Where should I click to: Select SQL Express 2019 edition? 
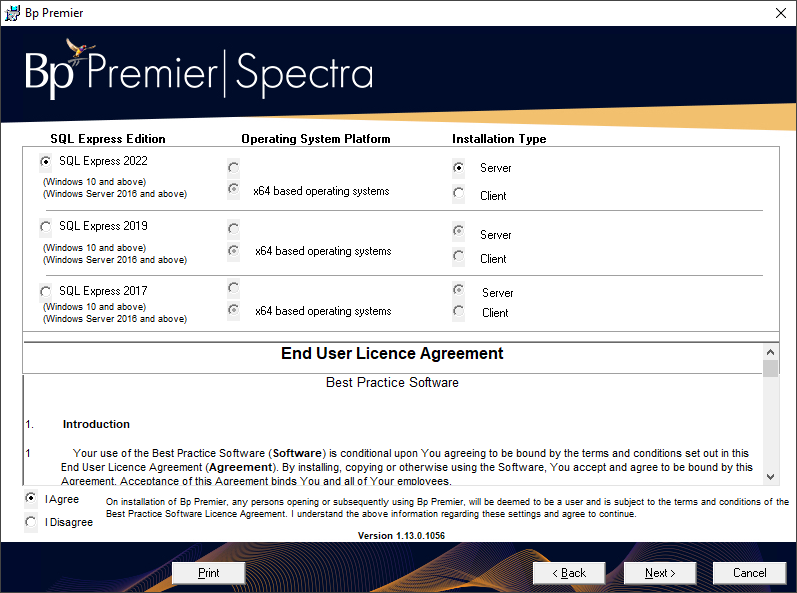coord(46,226)
